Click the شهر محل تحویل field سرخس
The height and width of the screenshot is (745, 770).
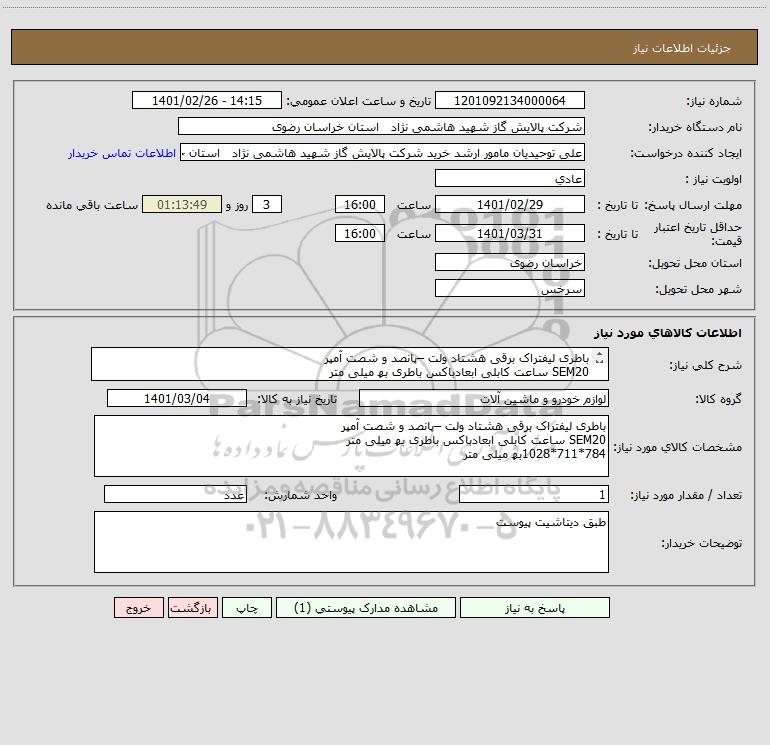tap(510, 288)
